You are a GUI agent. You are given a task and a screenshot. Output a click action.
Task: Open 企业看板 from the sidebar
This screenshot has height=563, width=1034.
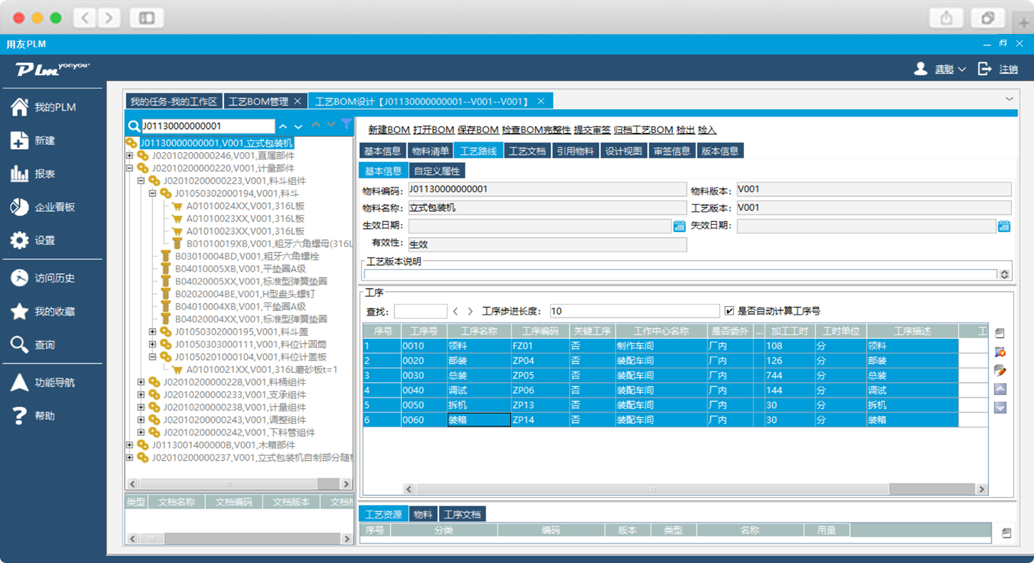(x=54, y=207)
